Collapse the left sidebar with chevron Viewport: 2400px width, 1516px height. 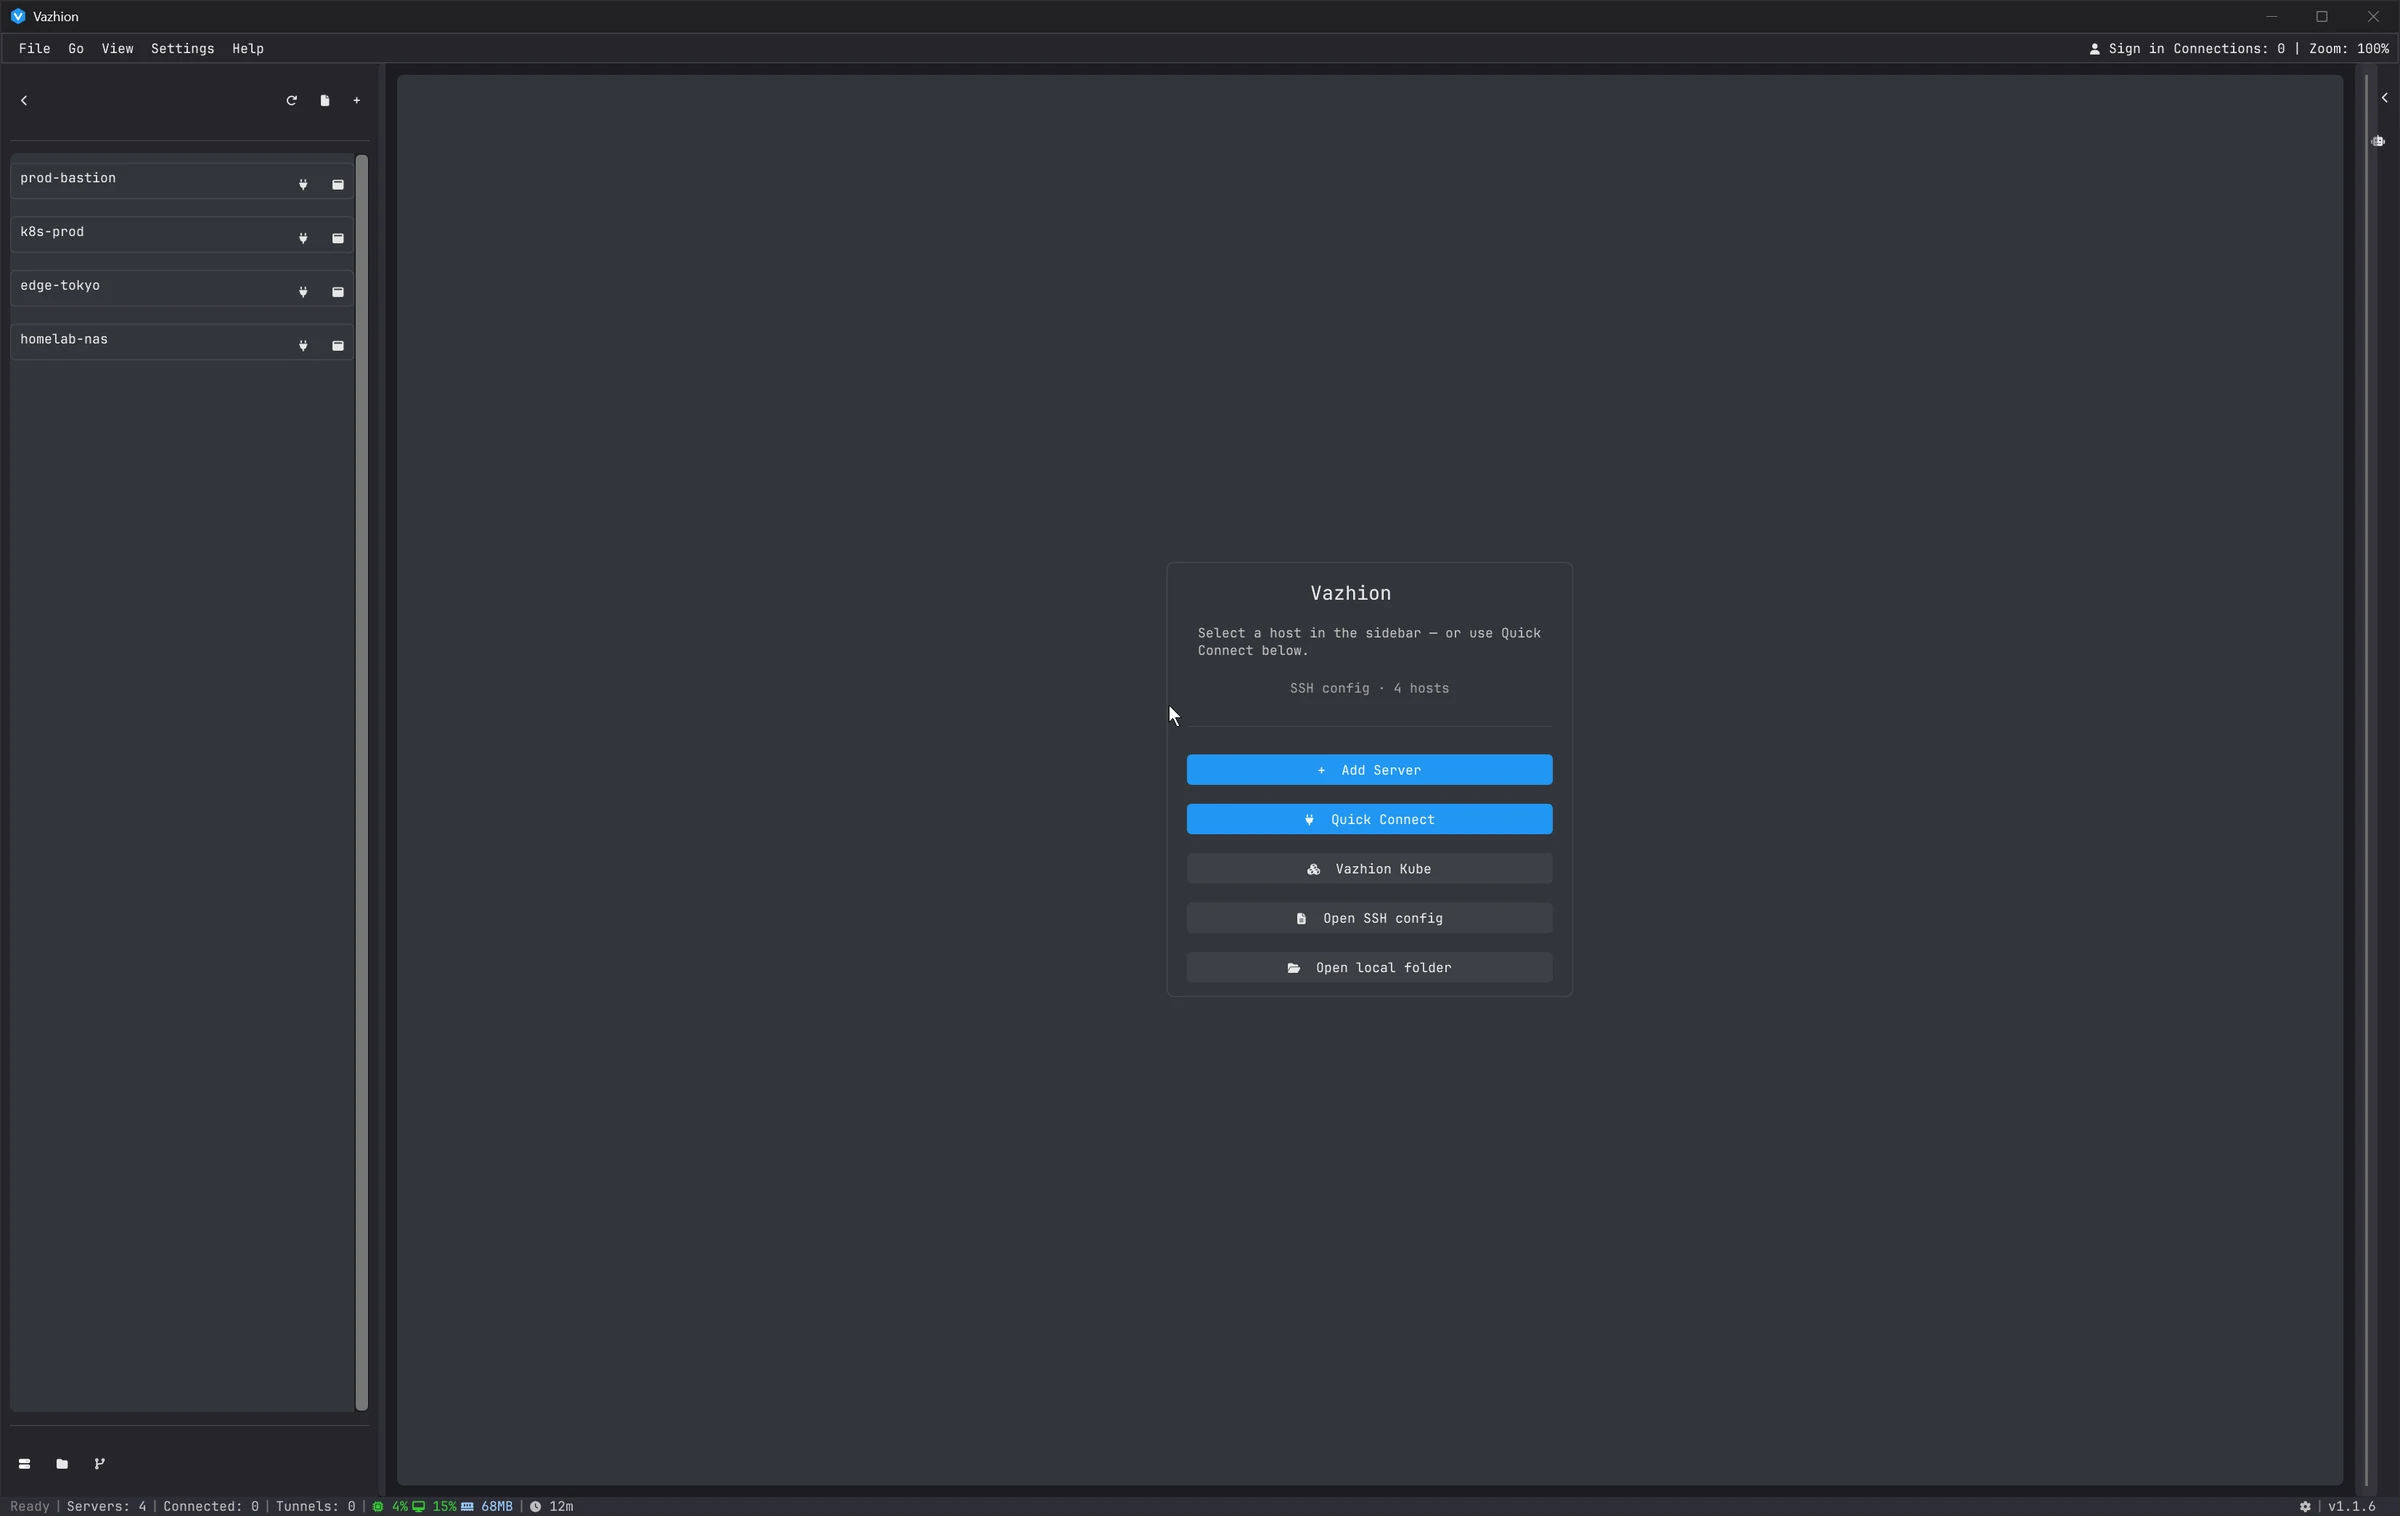click(x=24, y=100)
